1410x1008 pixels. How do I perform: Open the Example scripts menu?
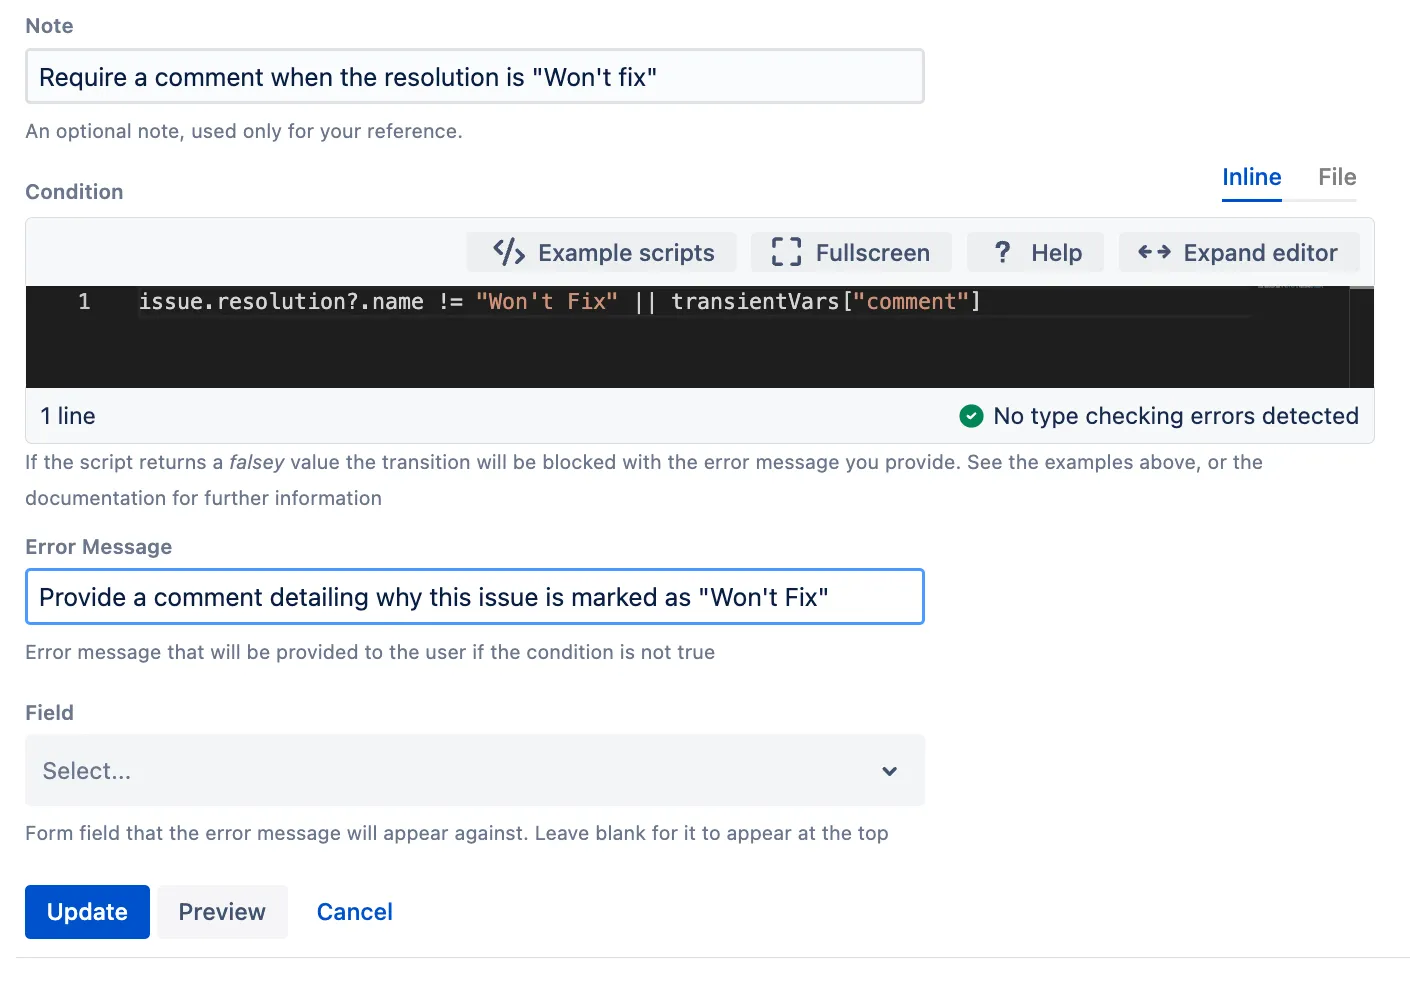tap(602, 252)
